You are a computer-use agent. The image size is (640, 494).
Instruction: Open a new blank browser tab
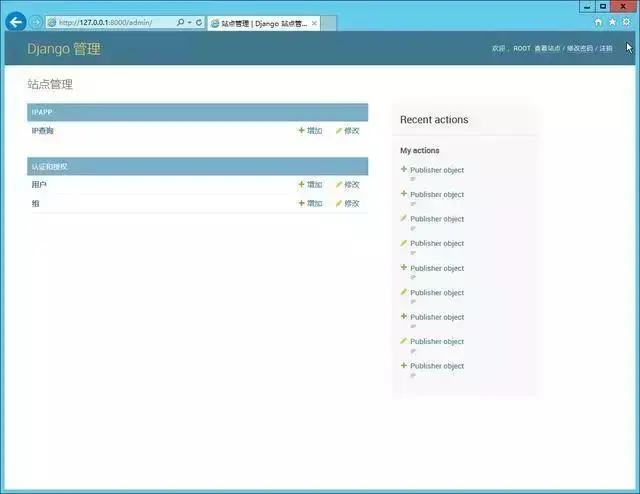pos(329,24)
